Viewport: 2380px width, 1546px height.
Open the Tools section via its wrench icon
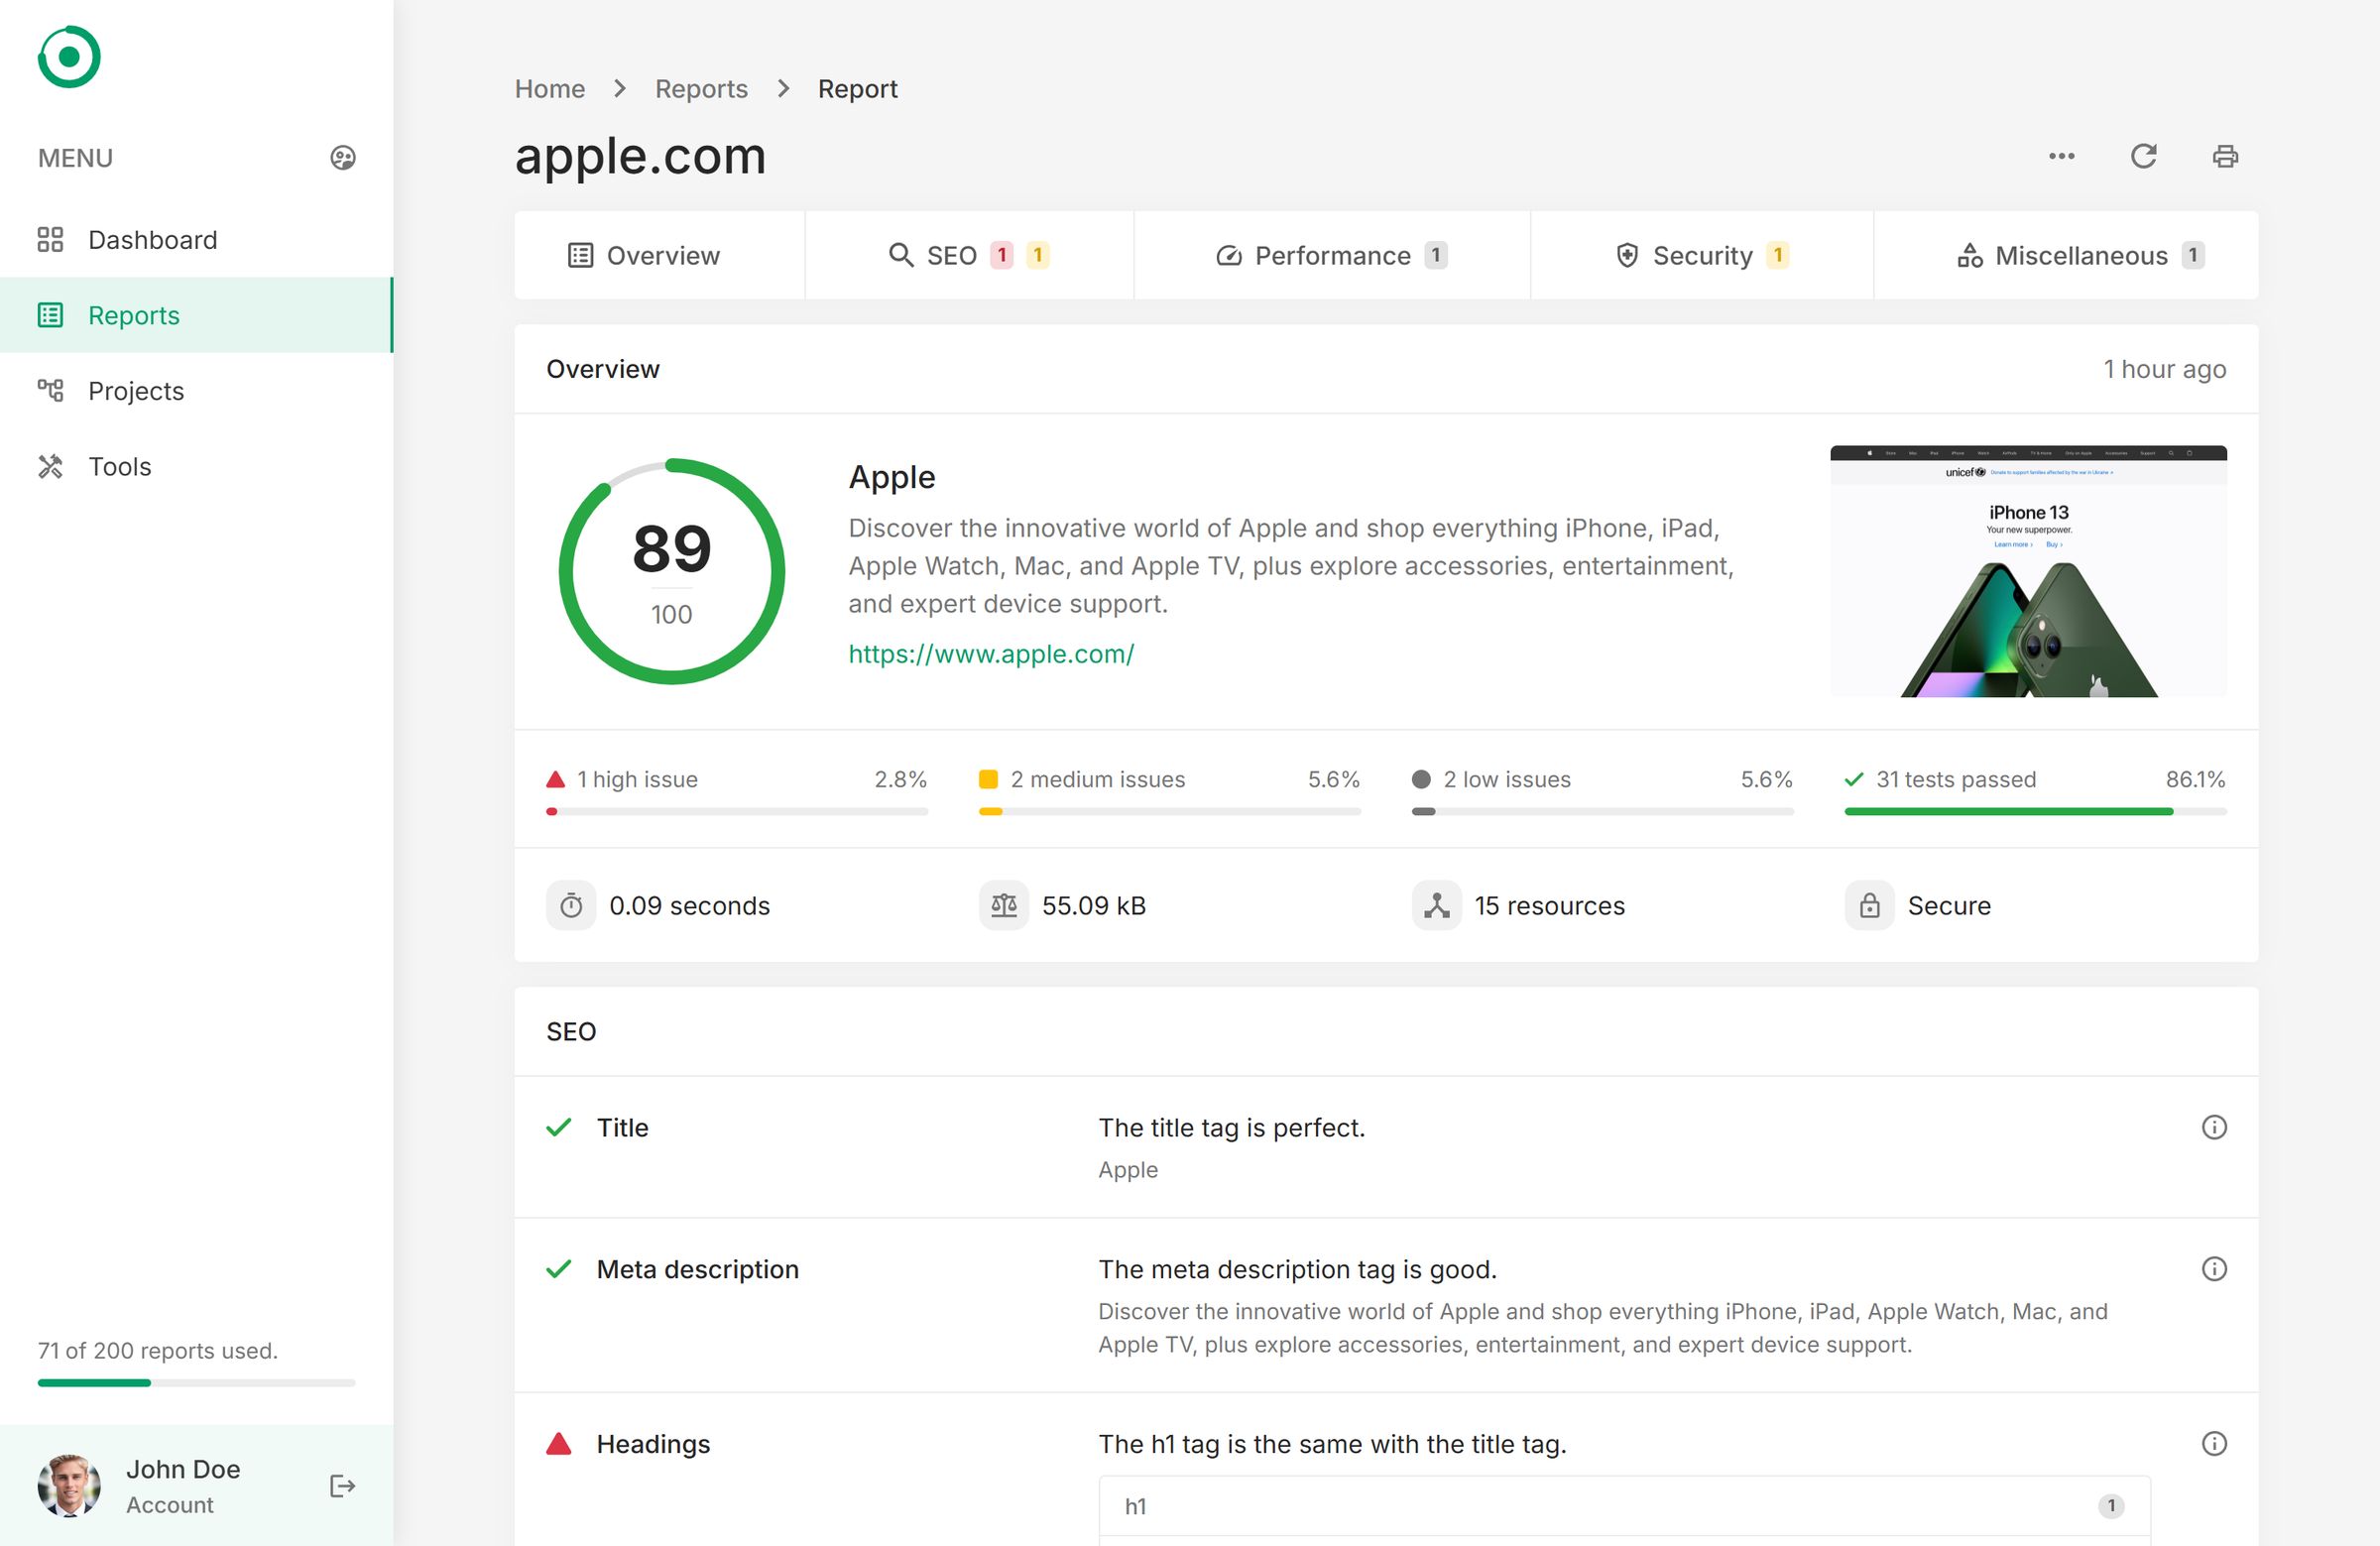pos(49,465)
